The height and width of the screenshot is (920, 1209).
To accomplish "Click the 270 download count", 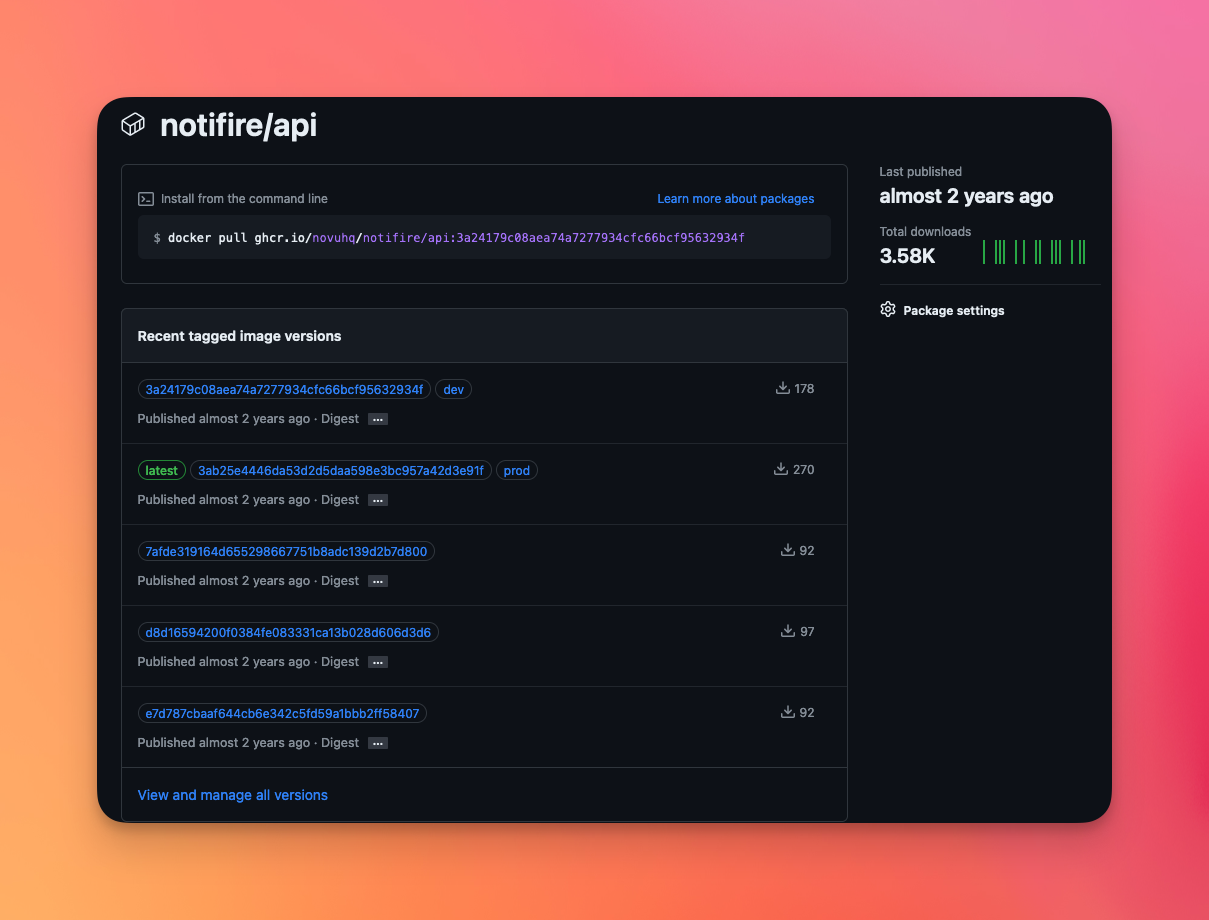I will [x=803, y=470].
